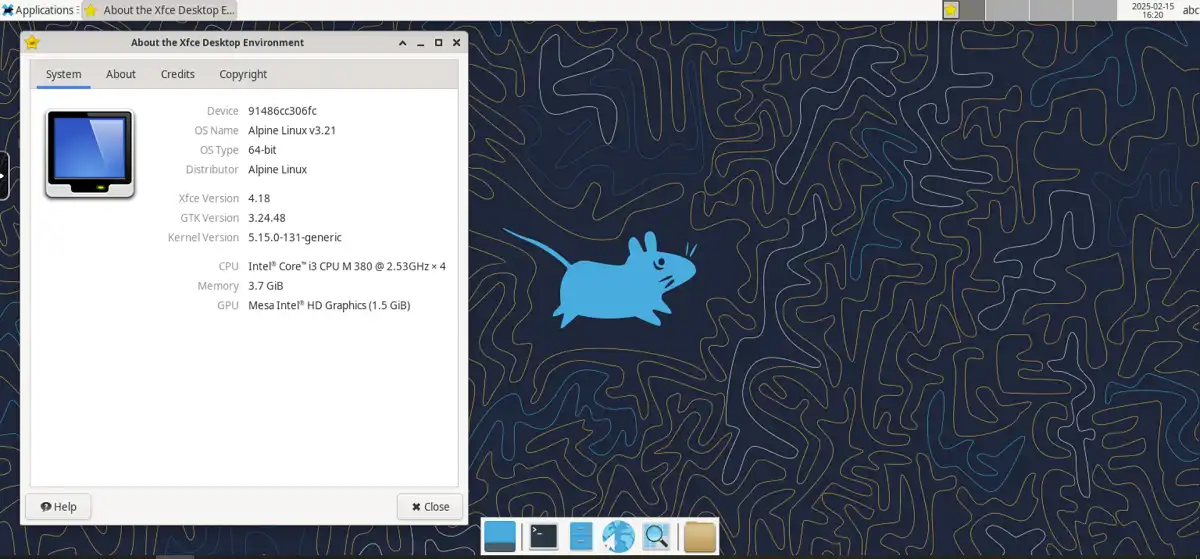Viewport: 1200px width, 559px height.
Task: Open the Copyright tab
Action: 243,74
